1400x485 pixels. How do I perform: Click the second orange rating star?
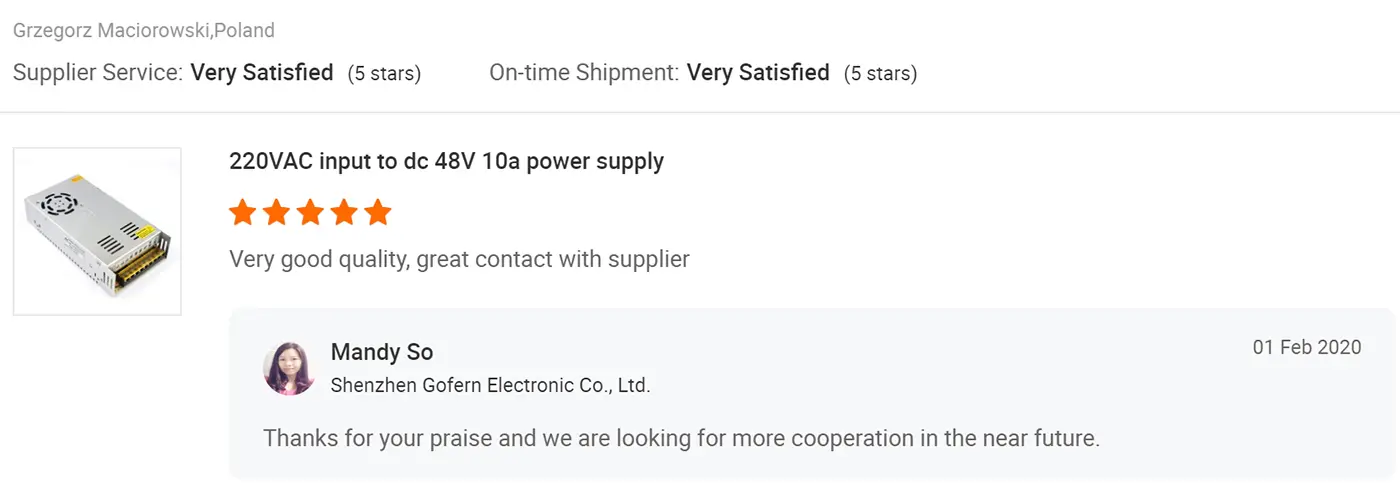(276, 212)
